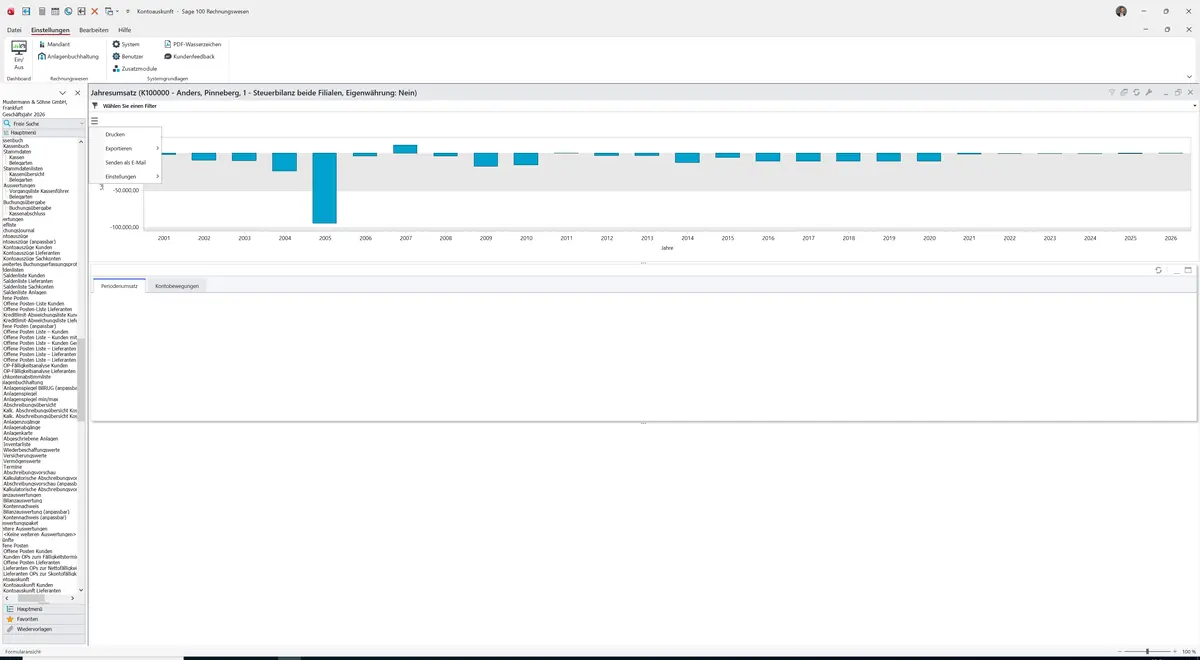This screenshot has width=1200, height=660.
Task: Open Kundenfeedback
Action: [189, 57]
